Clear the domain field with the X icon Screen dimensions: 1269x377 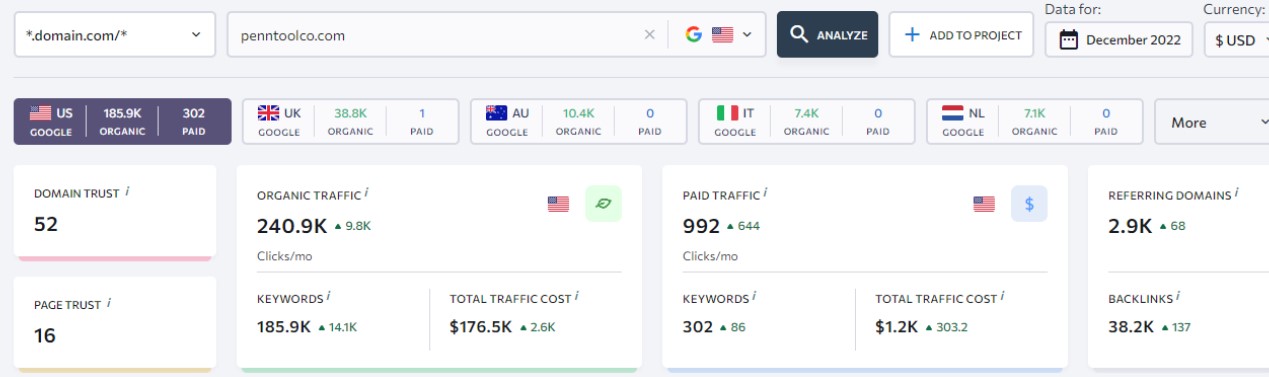point(649,35)
